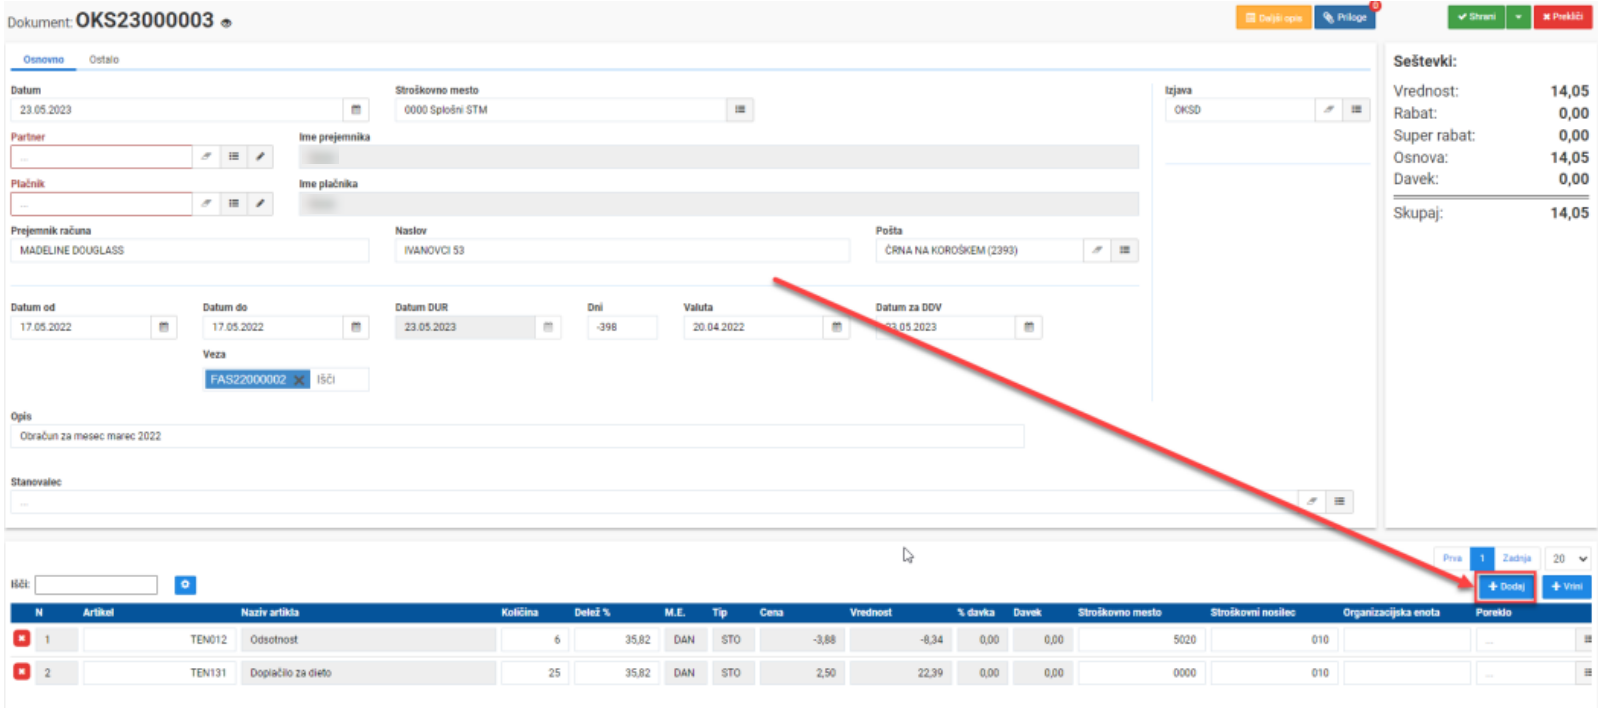Click the Daljši opis button
The width and height of the screenshot is (1598, 712).
click(1273, 18)
